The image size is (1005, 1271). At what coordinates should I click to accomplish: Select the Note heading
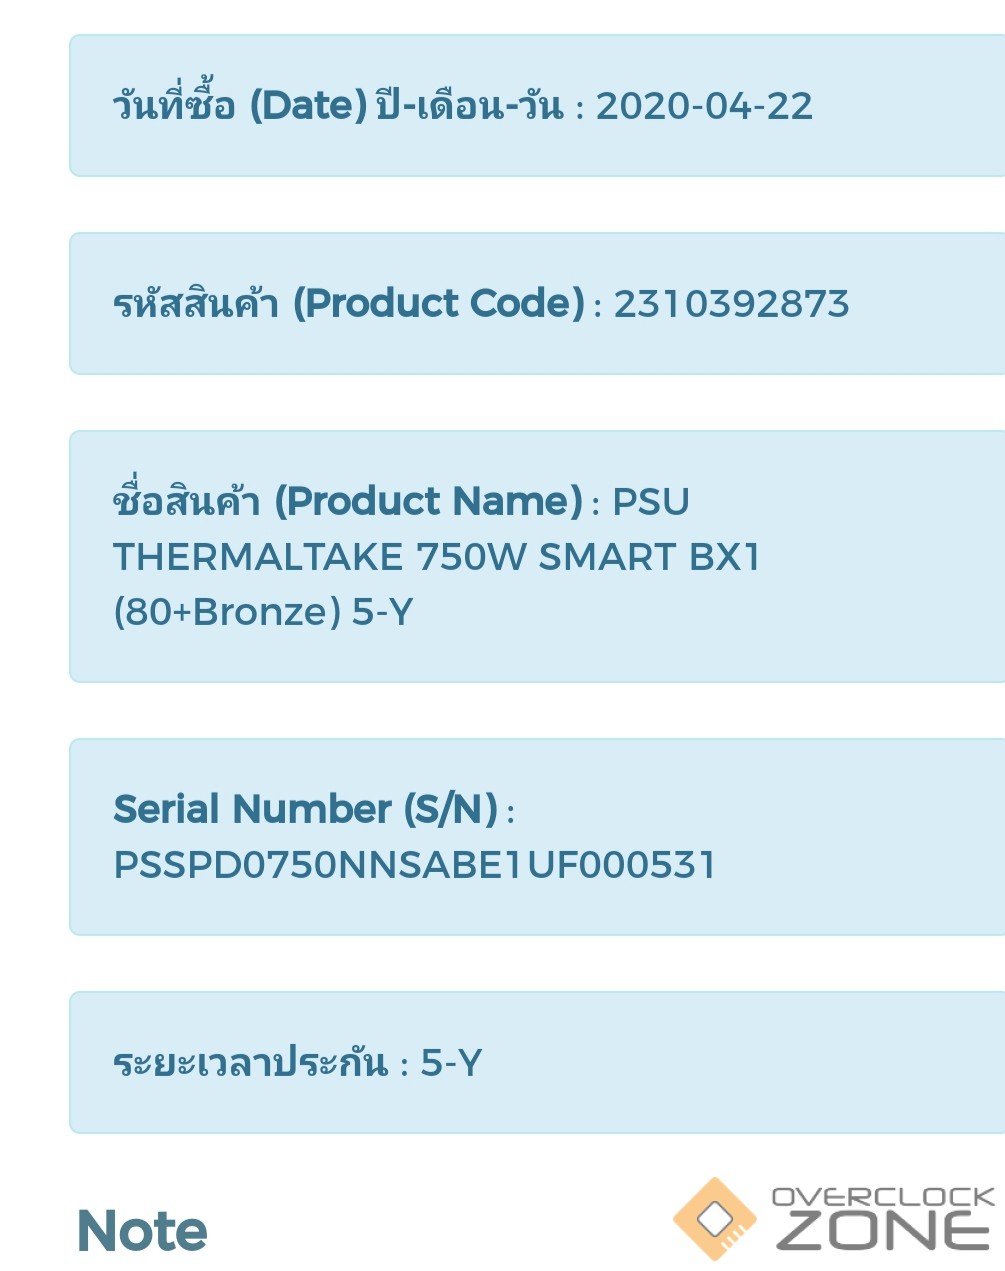tap(142, 1231)
